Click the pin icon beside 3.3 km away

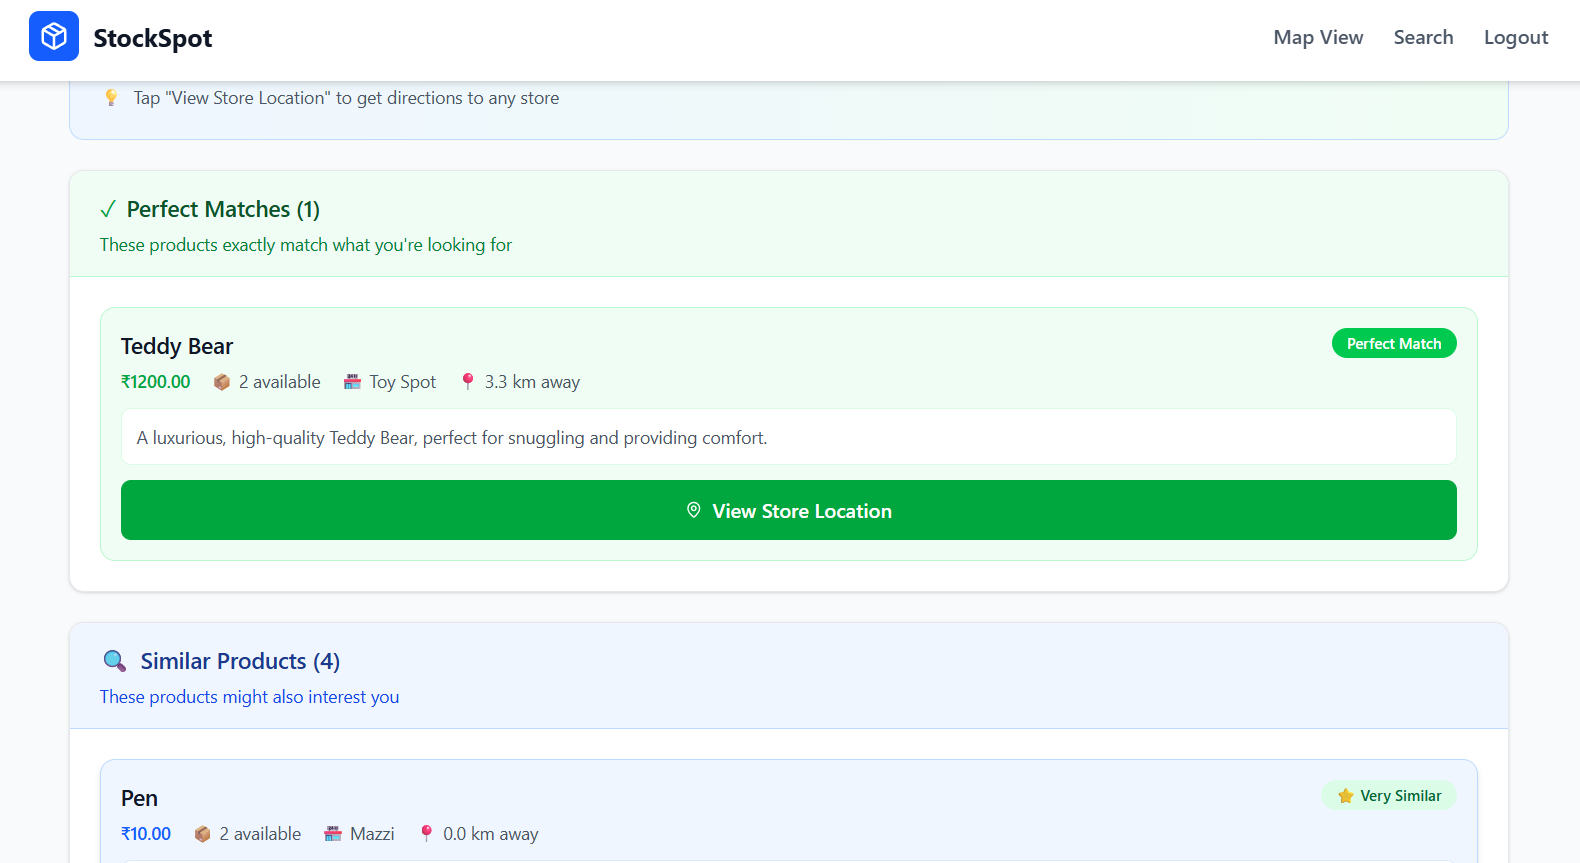click(468, 382)
